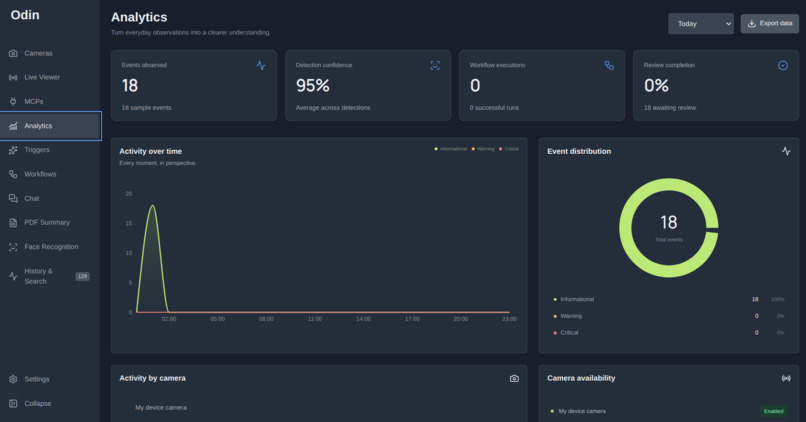Viewport: 806px width, 422px height.
Task: Click the Analytics chart icon in sidebar
Action: [13, 126]
